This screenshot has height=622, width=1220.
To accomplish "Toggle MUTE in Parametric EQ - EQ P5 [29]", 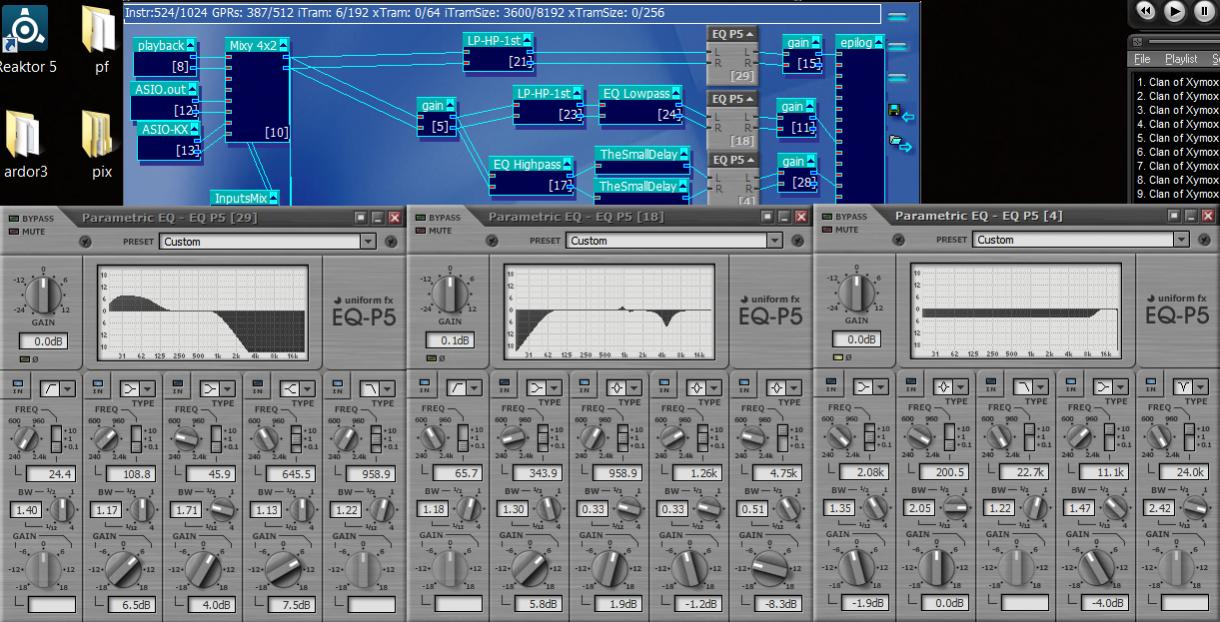I will (x=14, y=231).
